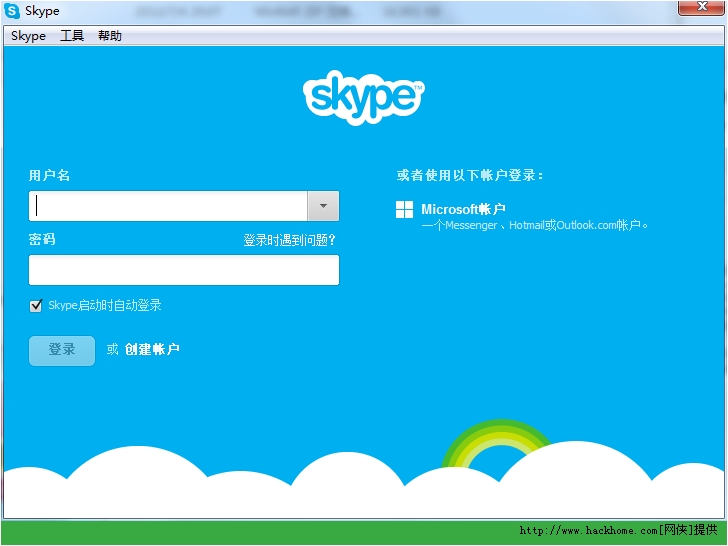728x546 pixels.
Task: Focus the 用户名 text field
Action: pos(168,206)
